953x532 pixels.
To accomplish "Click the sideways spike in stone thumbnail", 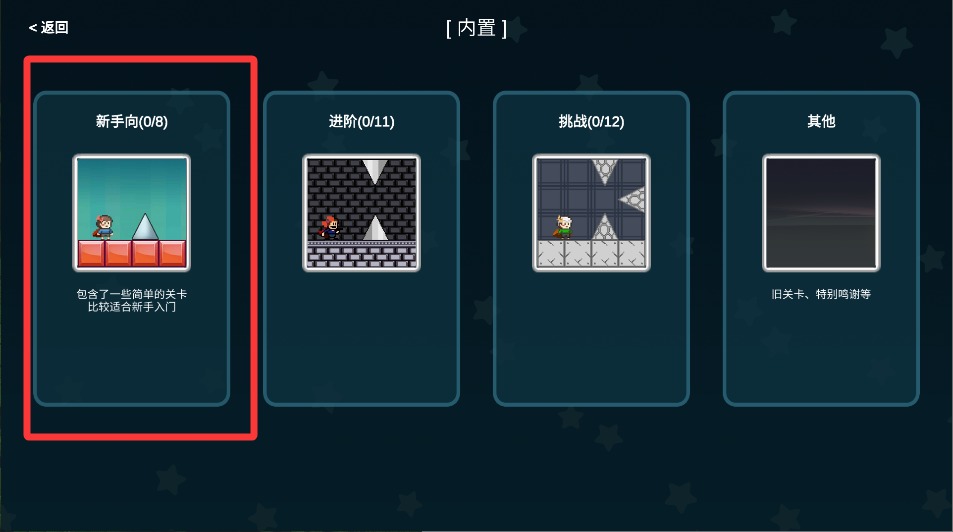I will coord(633,199).
